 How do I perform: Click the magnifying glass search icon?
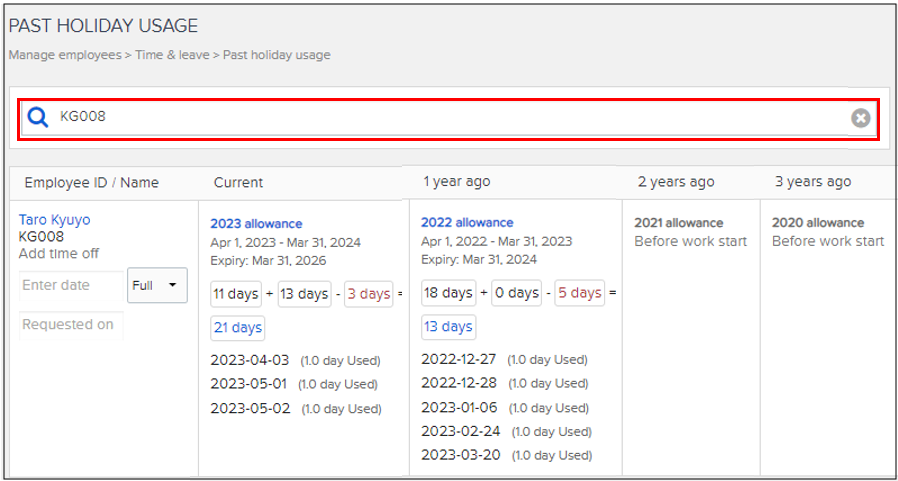[x=38, y=118]
